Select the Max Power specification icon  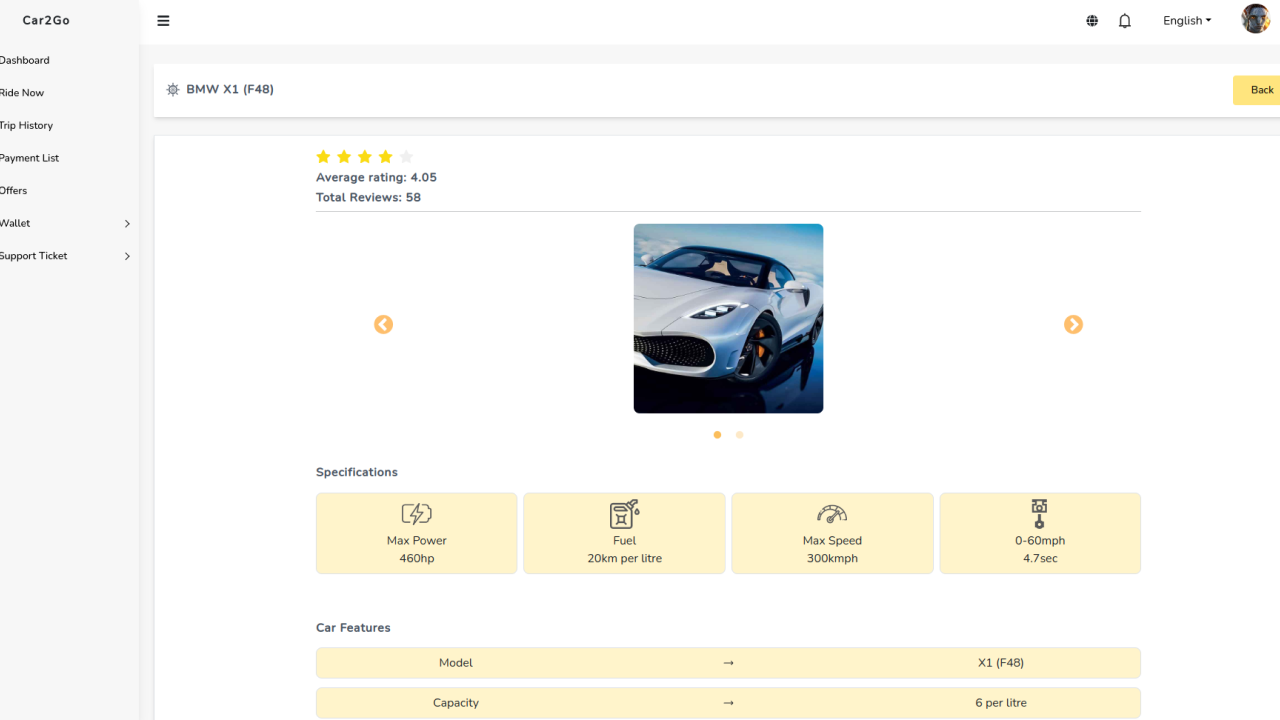(x=416, y=513)
